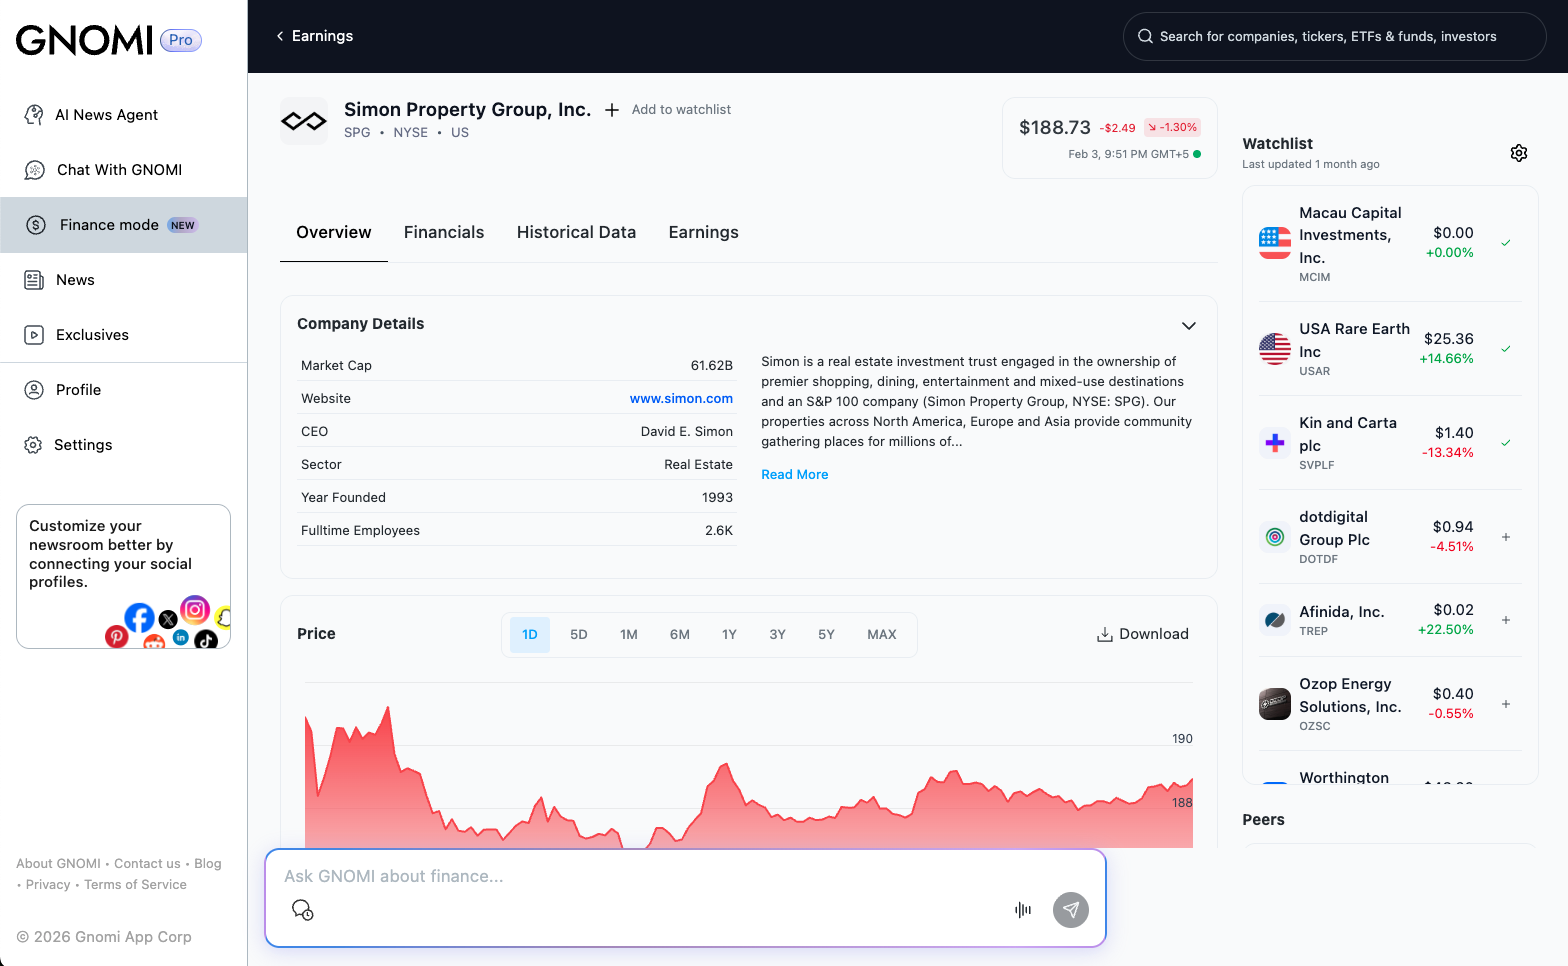
Task: Open AI News Agent from the sidebar
Action: coord(106,115)
